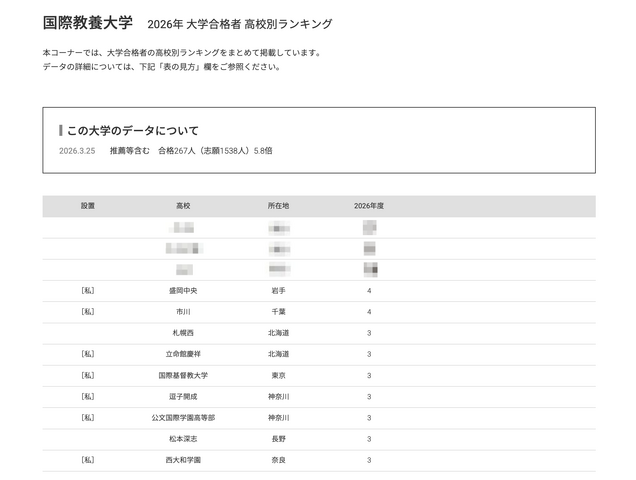Click the count 4 in 市川 row
This screenshot has width=636, height=480.
coord(369,312)
